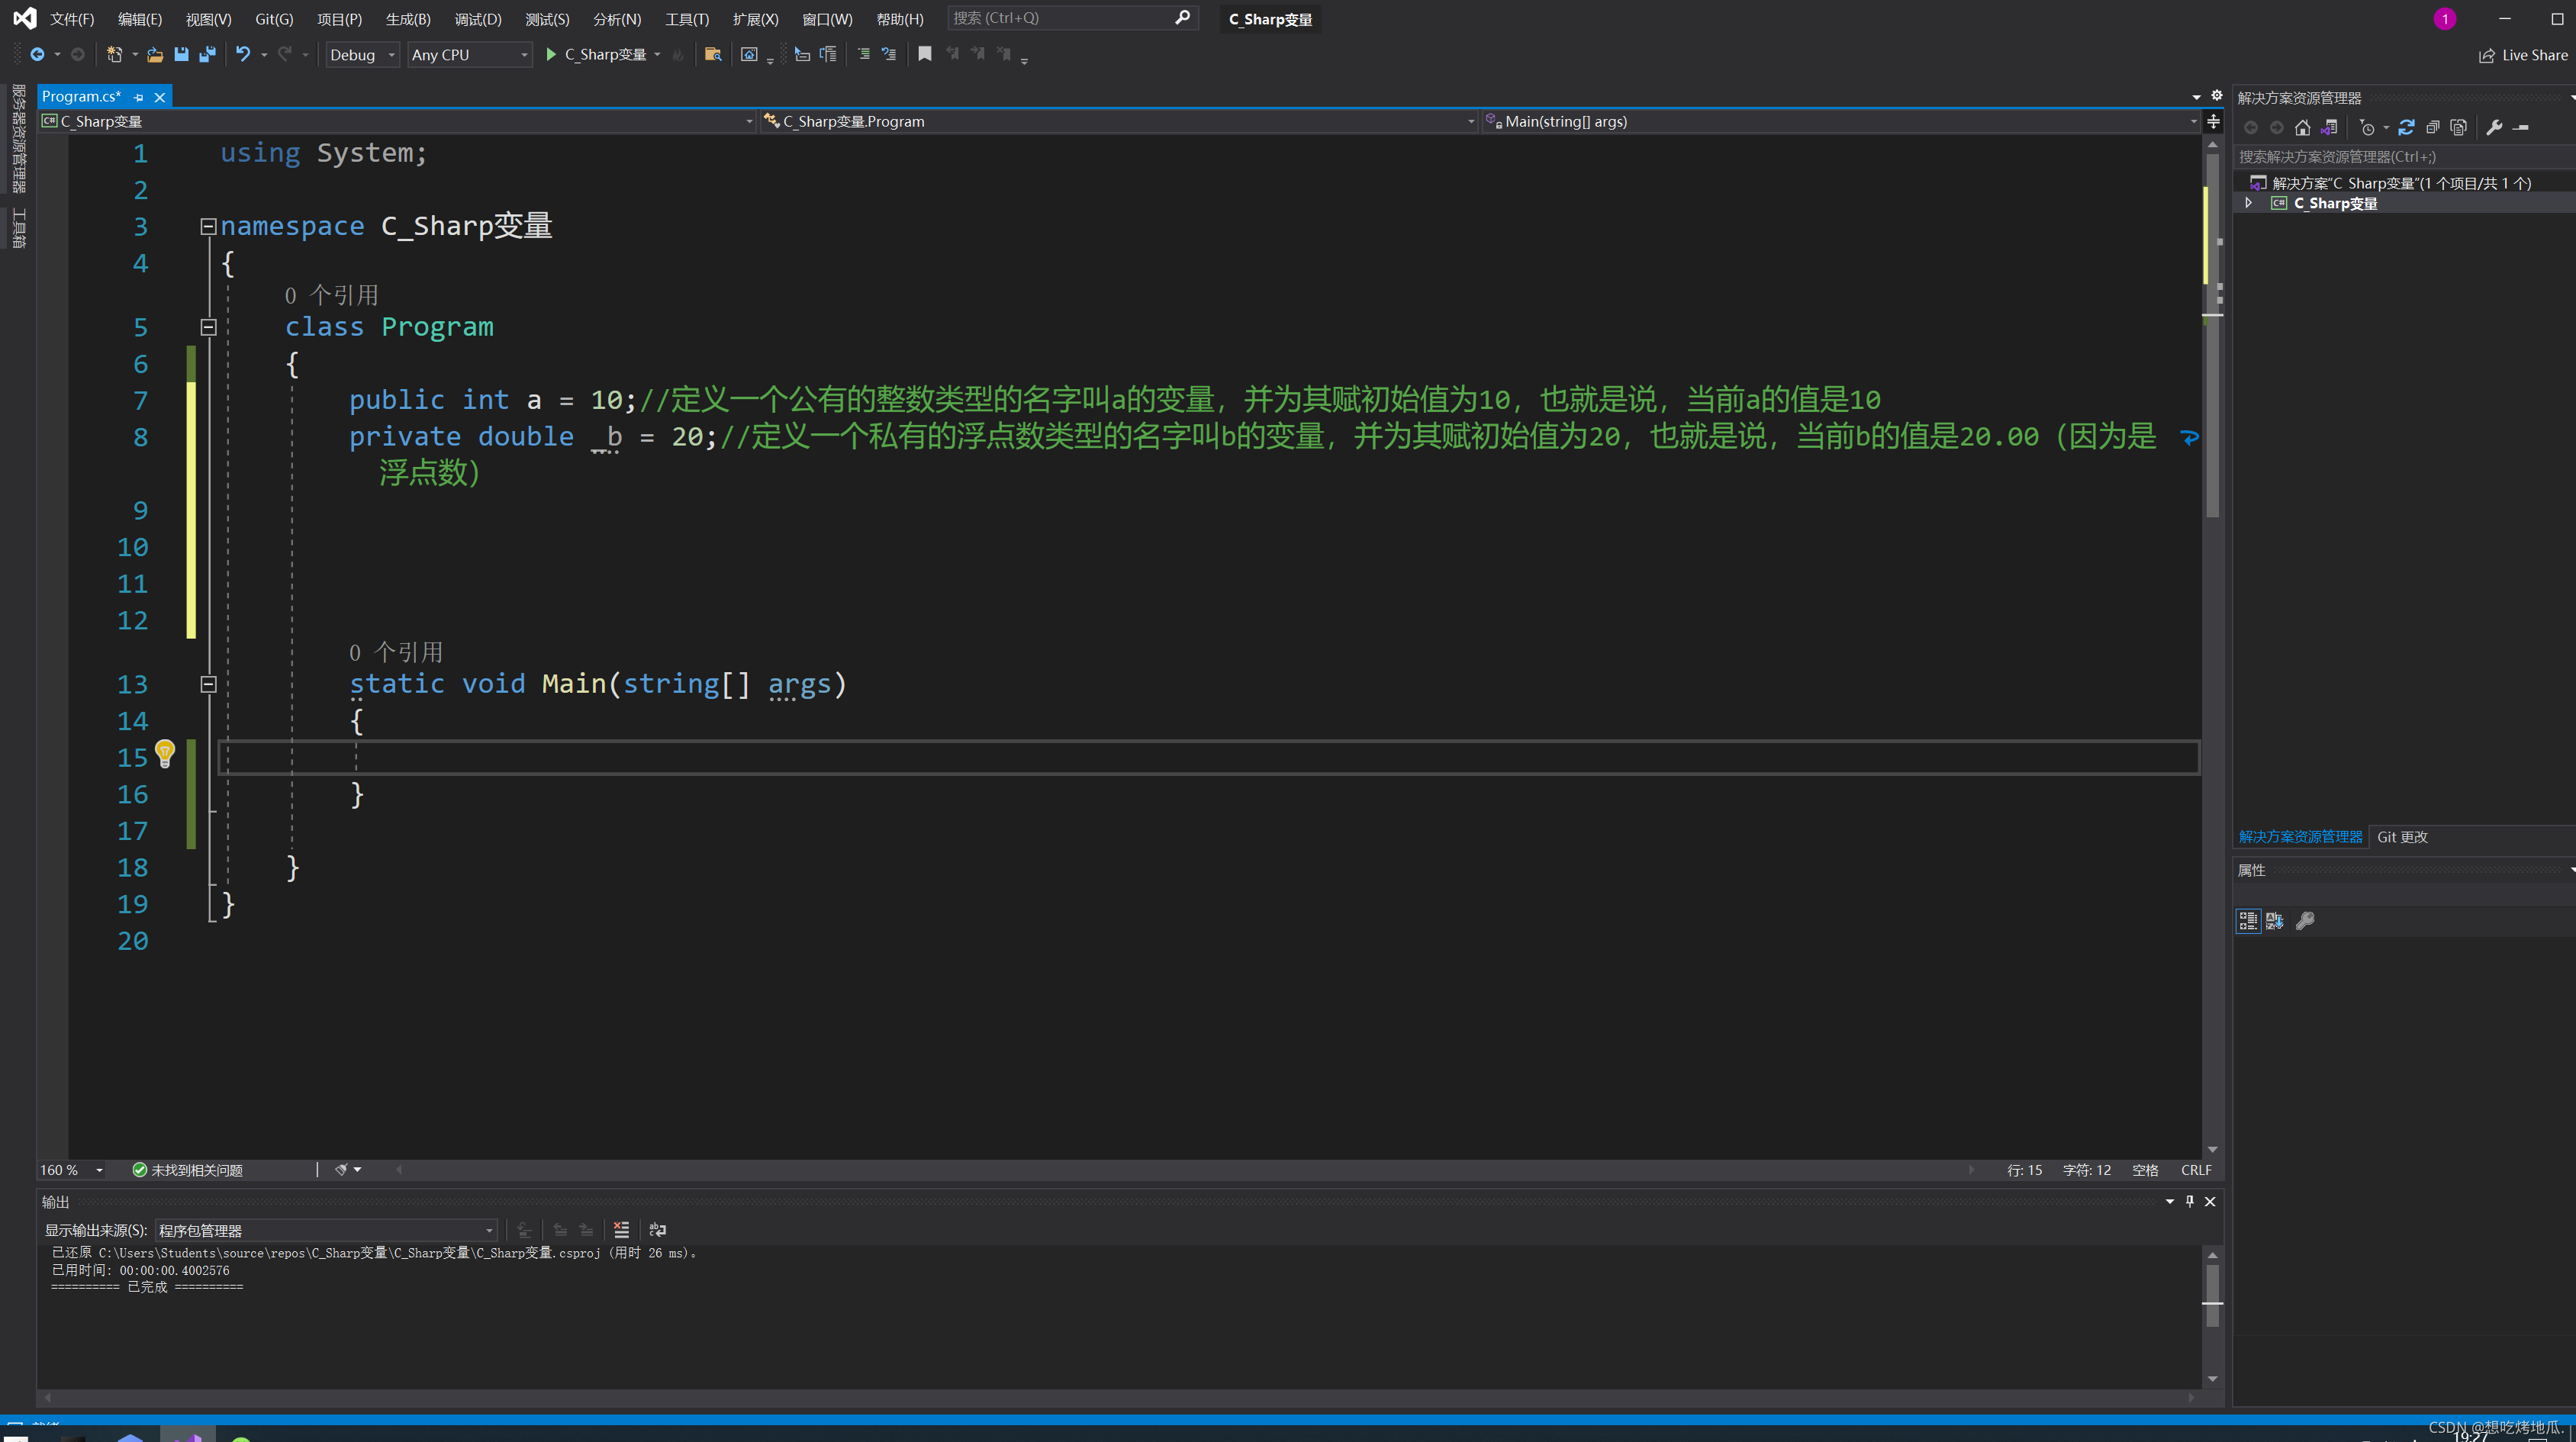The width and height of the screenshot is (2576, 1442).
Task: Undo the last edit with the undo arrow
Action: click(243, 55)
